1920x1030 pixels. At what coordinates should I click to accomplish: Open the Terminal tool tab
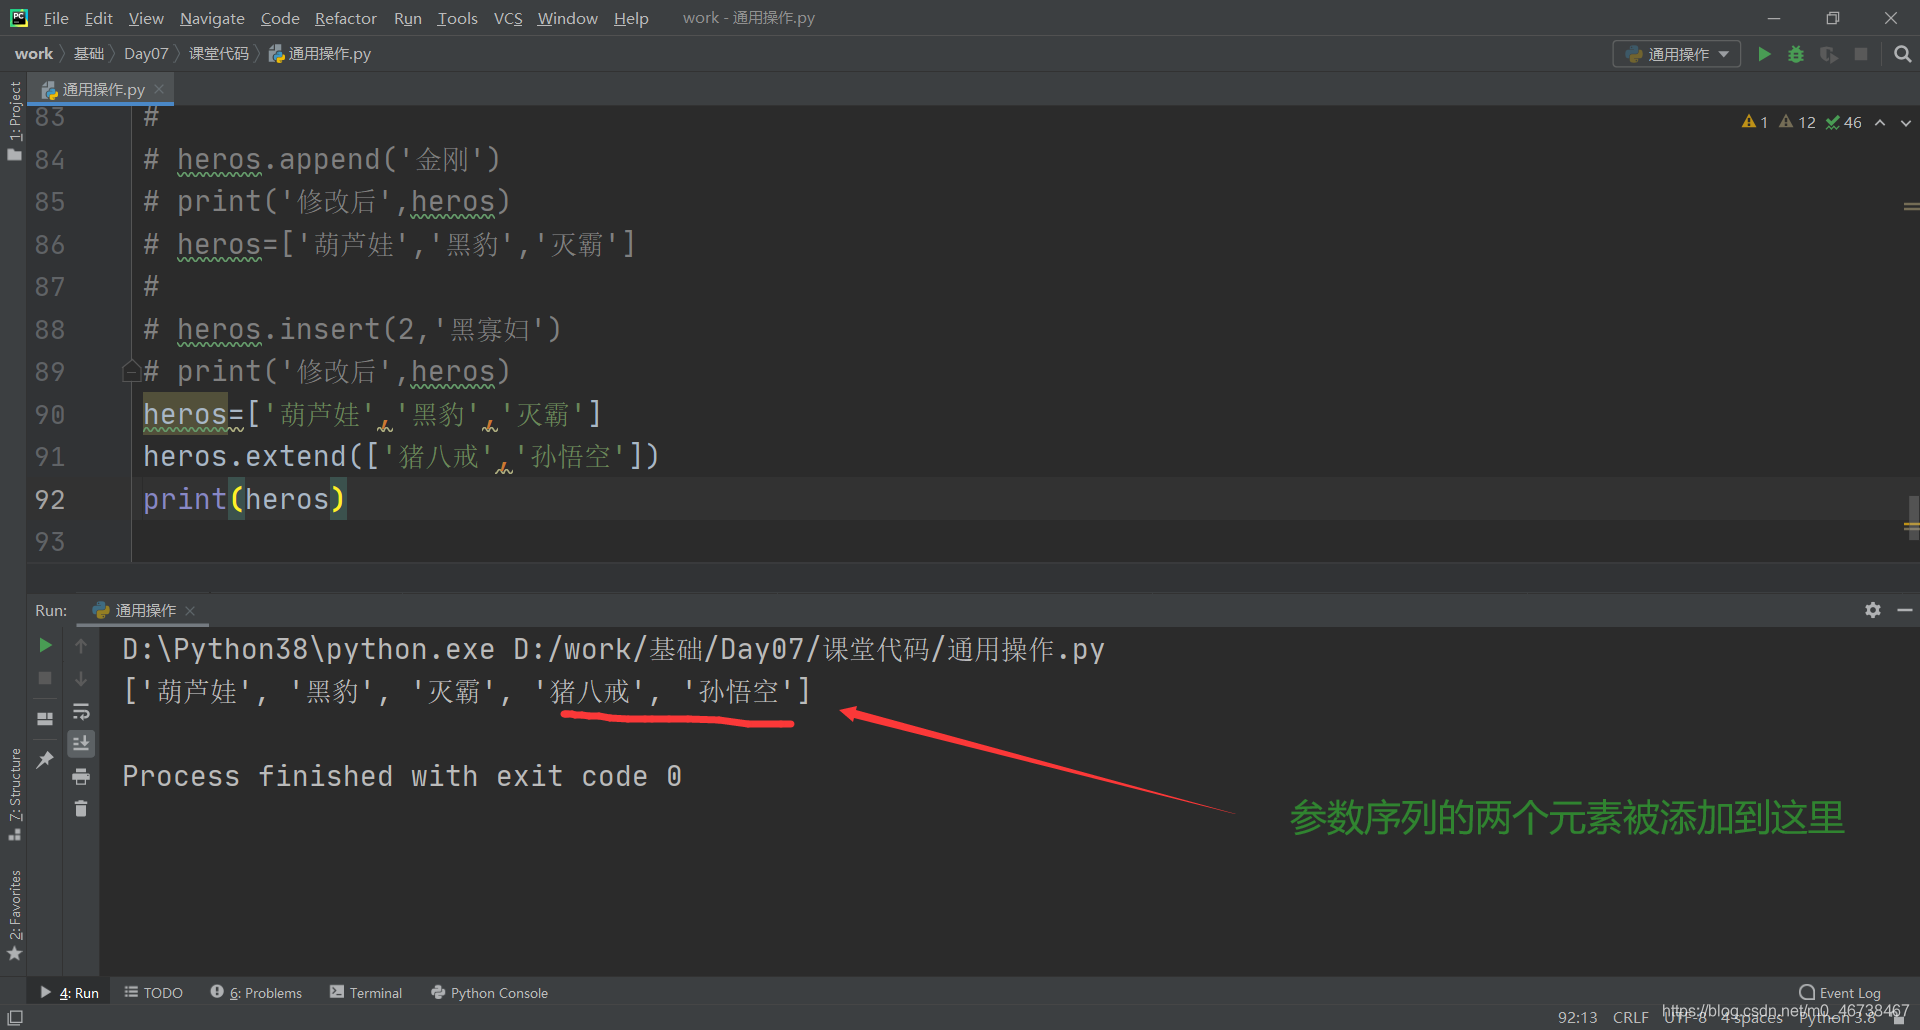[x=366, y=992]
